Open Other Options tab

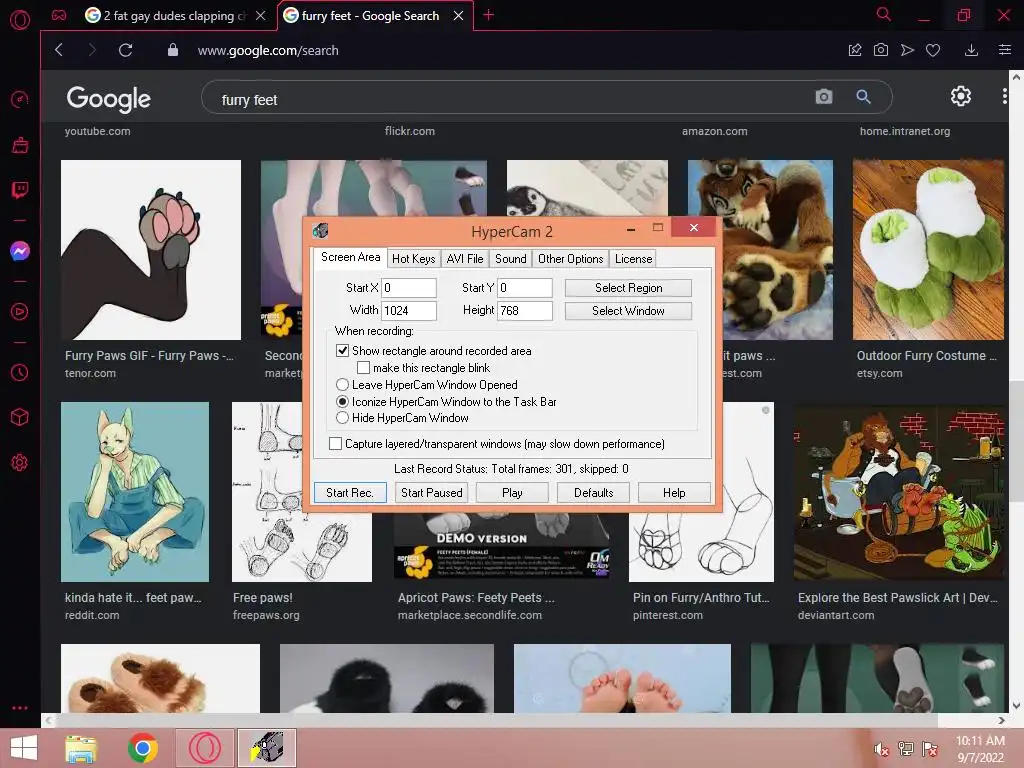point(571,259)
